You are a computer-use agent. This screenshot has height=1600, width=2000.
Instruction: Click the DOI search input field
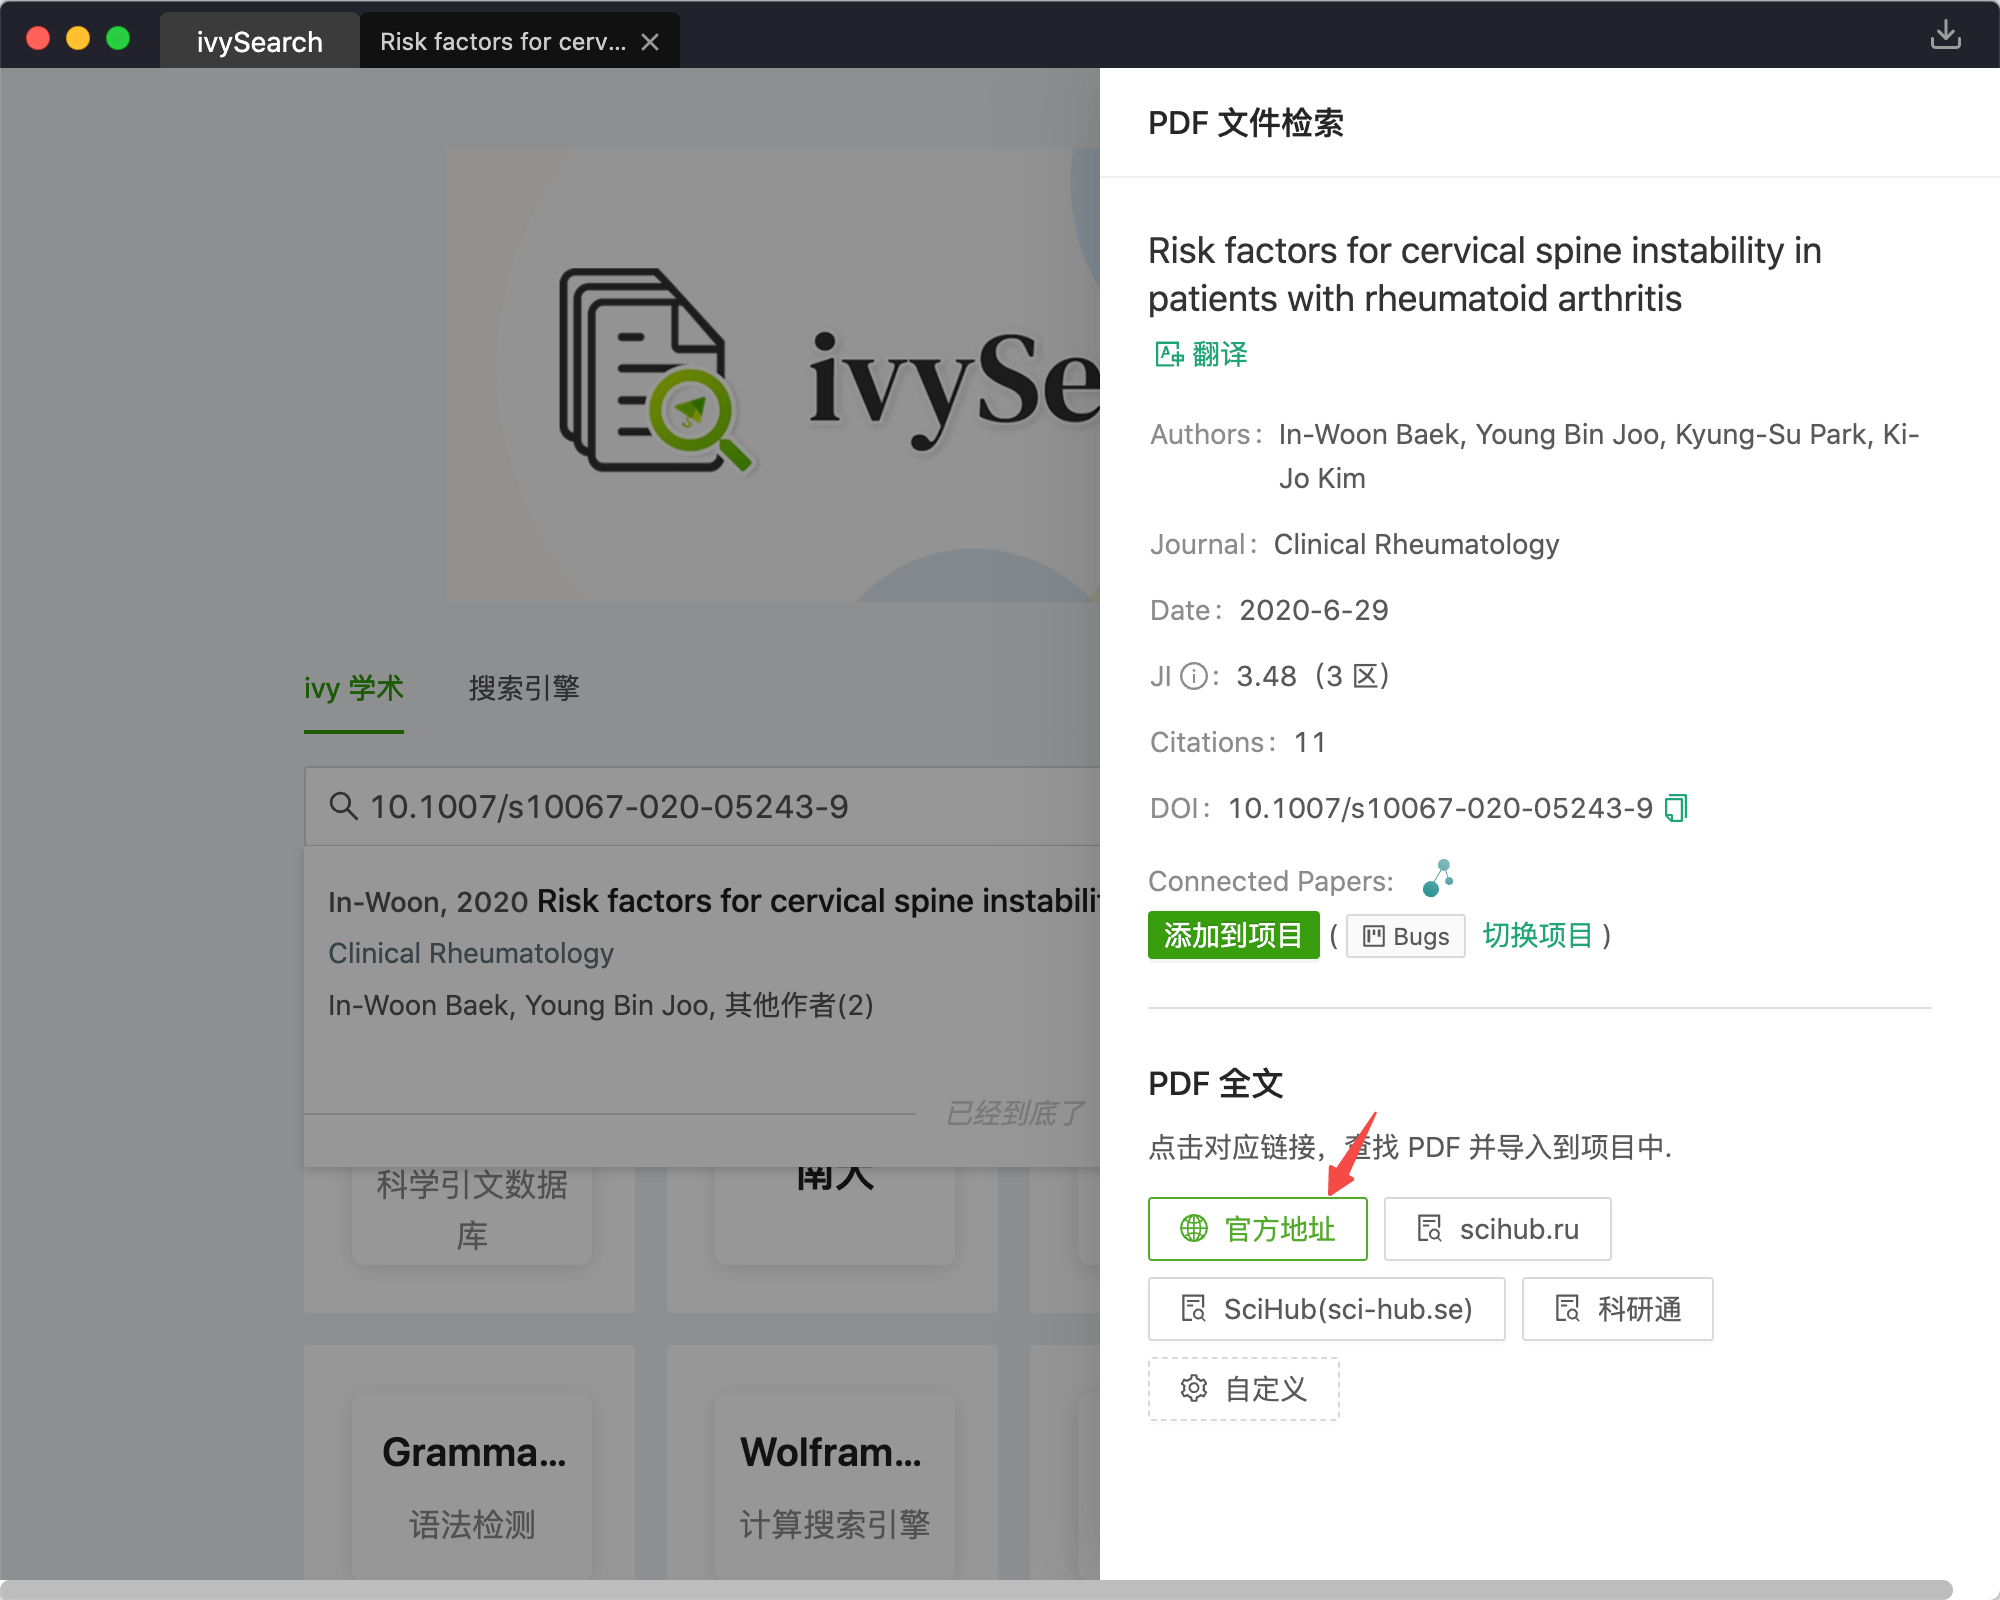[702, 807]
